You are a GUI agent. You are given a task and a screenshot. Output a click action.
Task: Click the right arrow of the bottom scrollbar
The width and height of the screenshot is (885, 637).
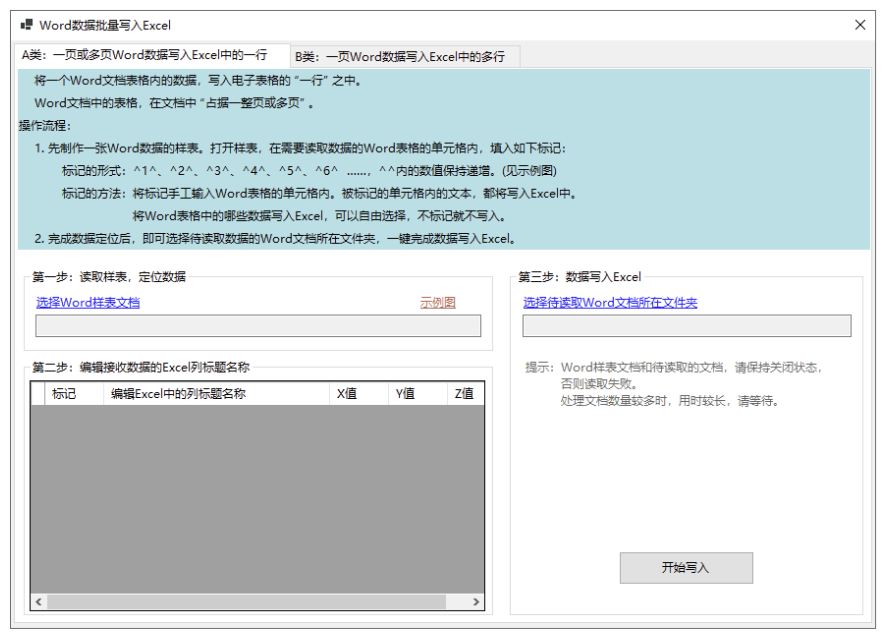pos(477,601)
